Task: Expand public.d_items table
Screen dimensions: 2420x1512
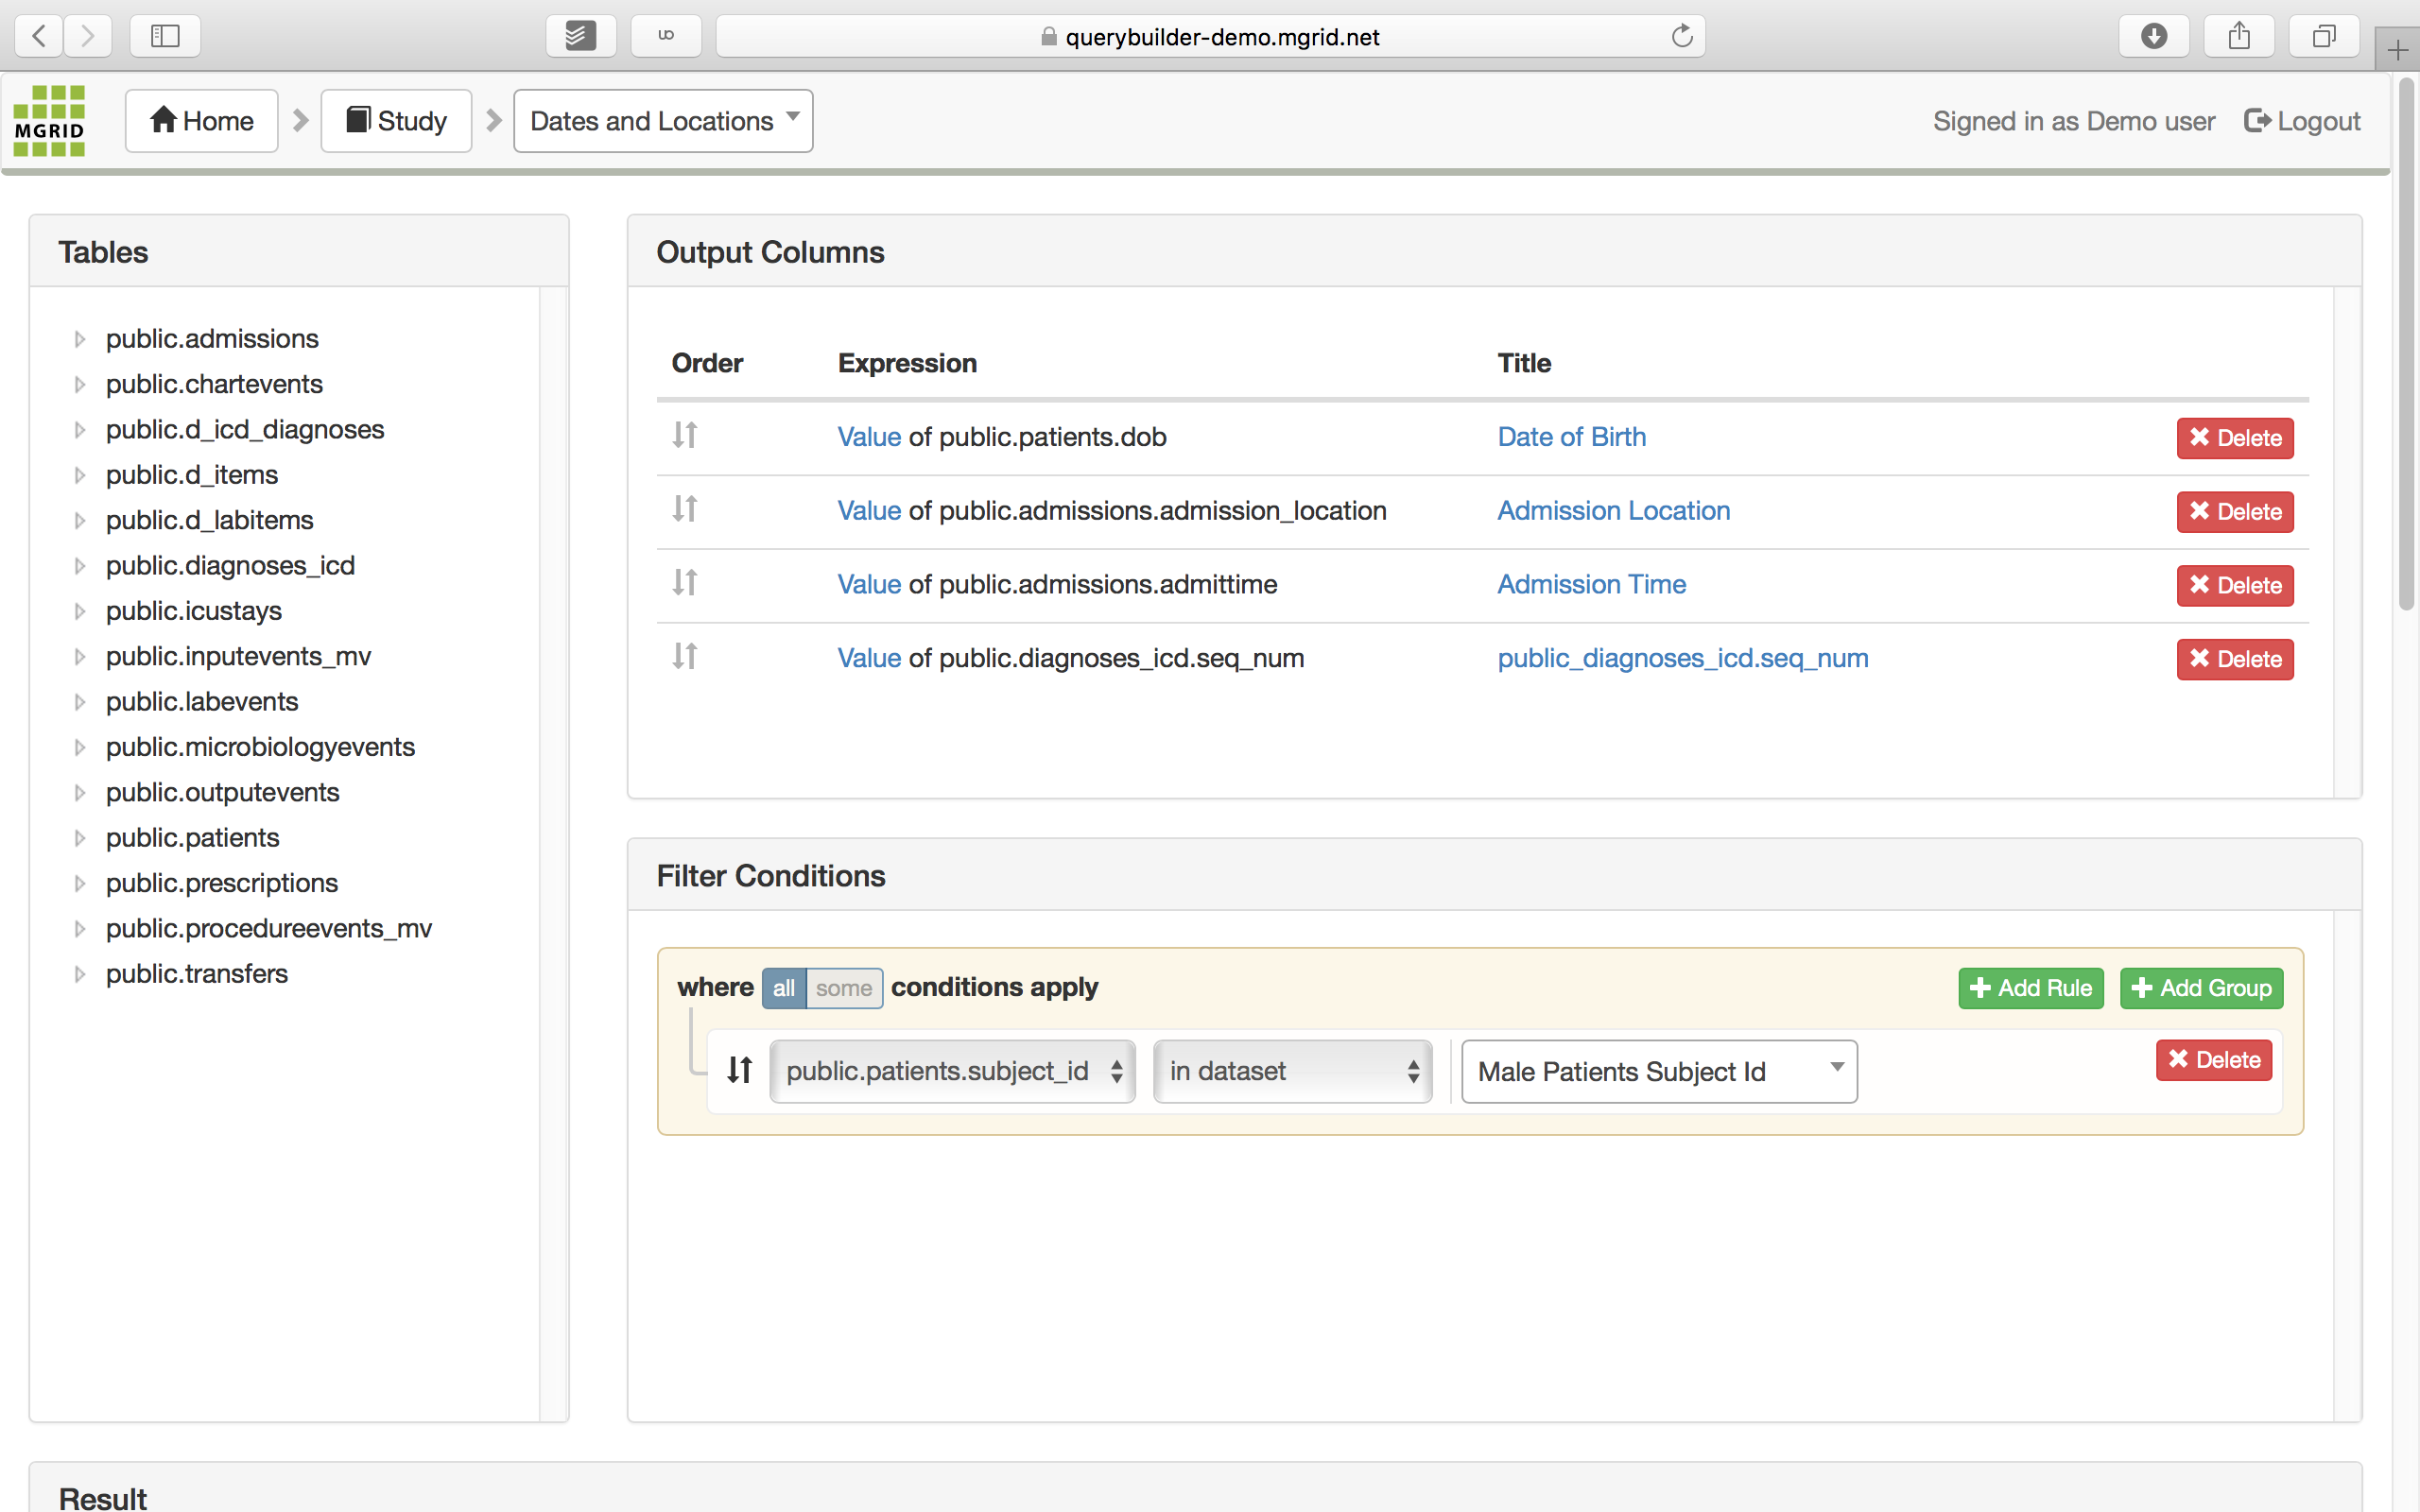Action: tap(80, 475)
